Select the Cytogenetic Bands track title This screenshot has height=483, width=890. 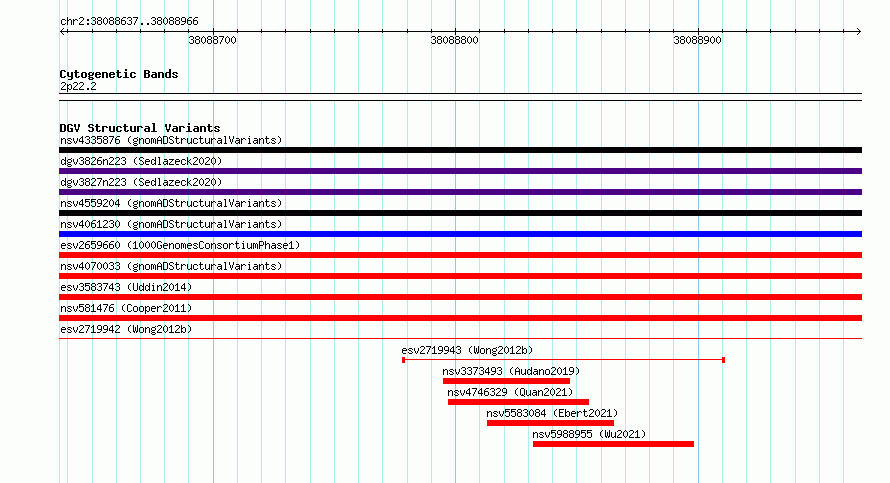coord(119,74)
